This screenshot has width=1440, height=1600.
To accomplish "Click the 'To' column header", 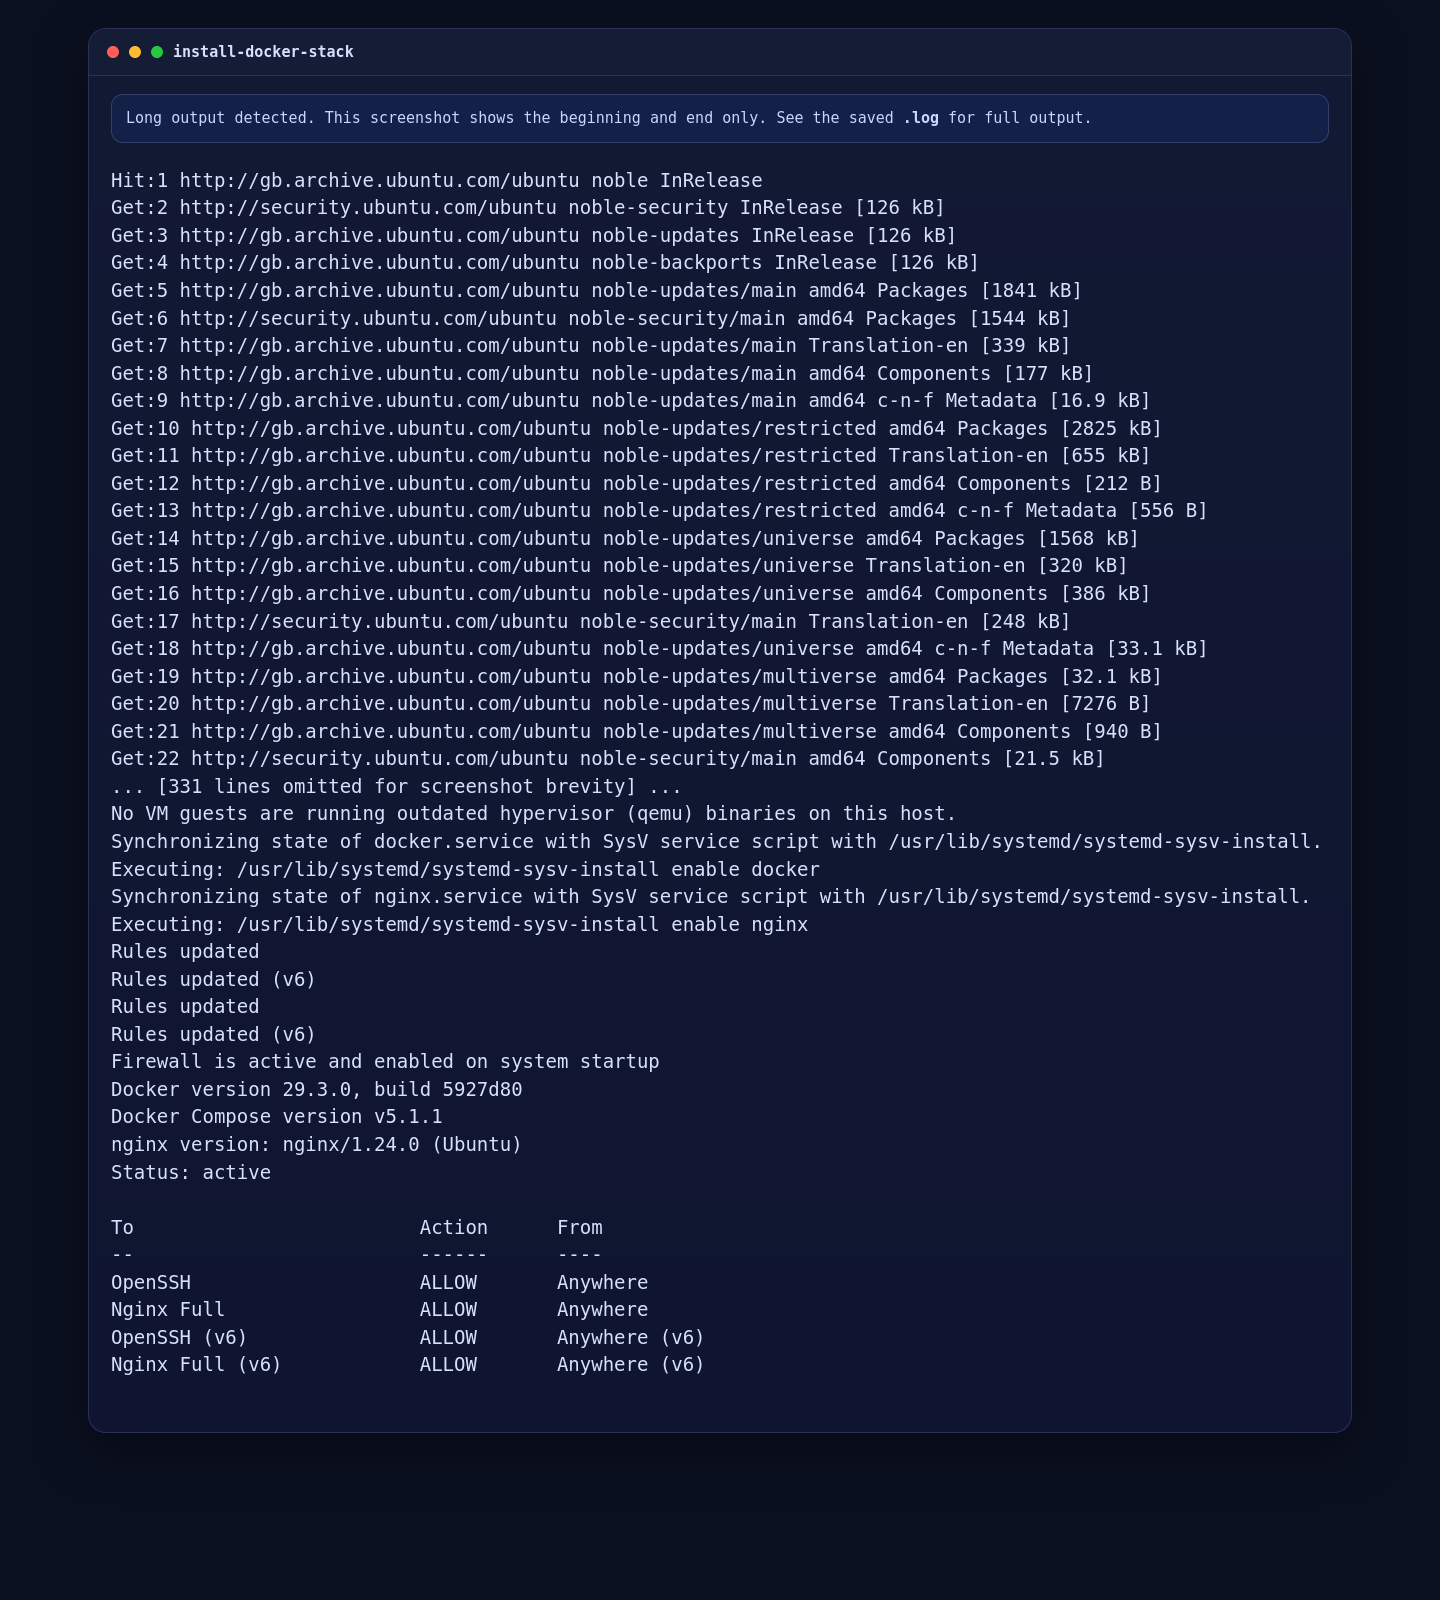I will point(122,1228).
